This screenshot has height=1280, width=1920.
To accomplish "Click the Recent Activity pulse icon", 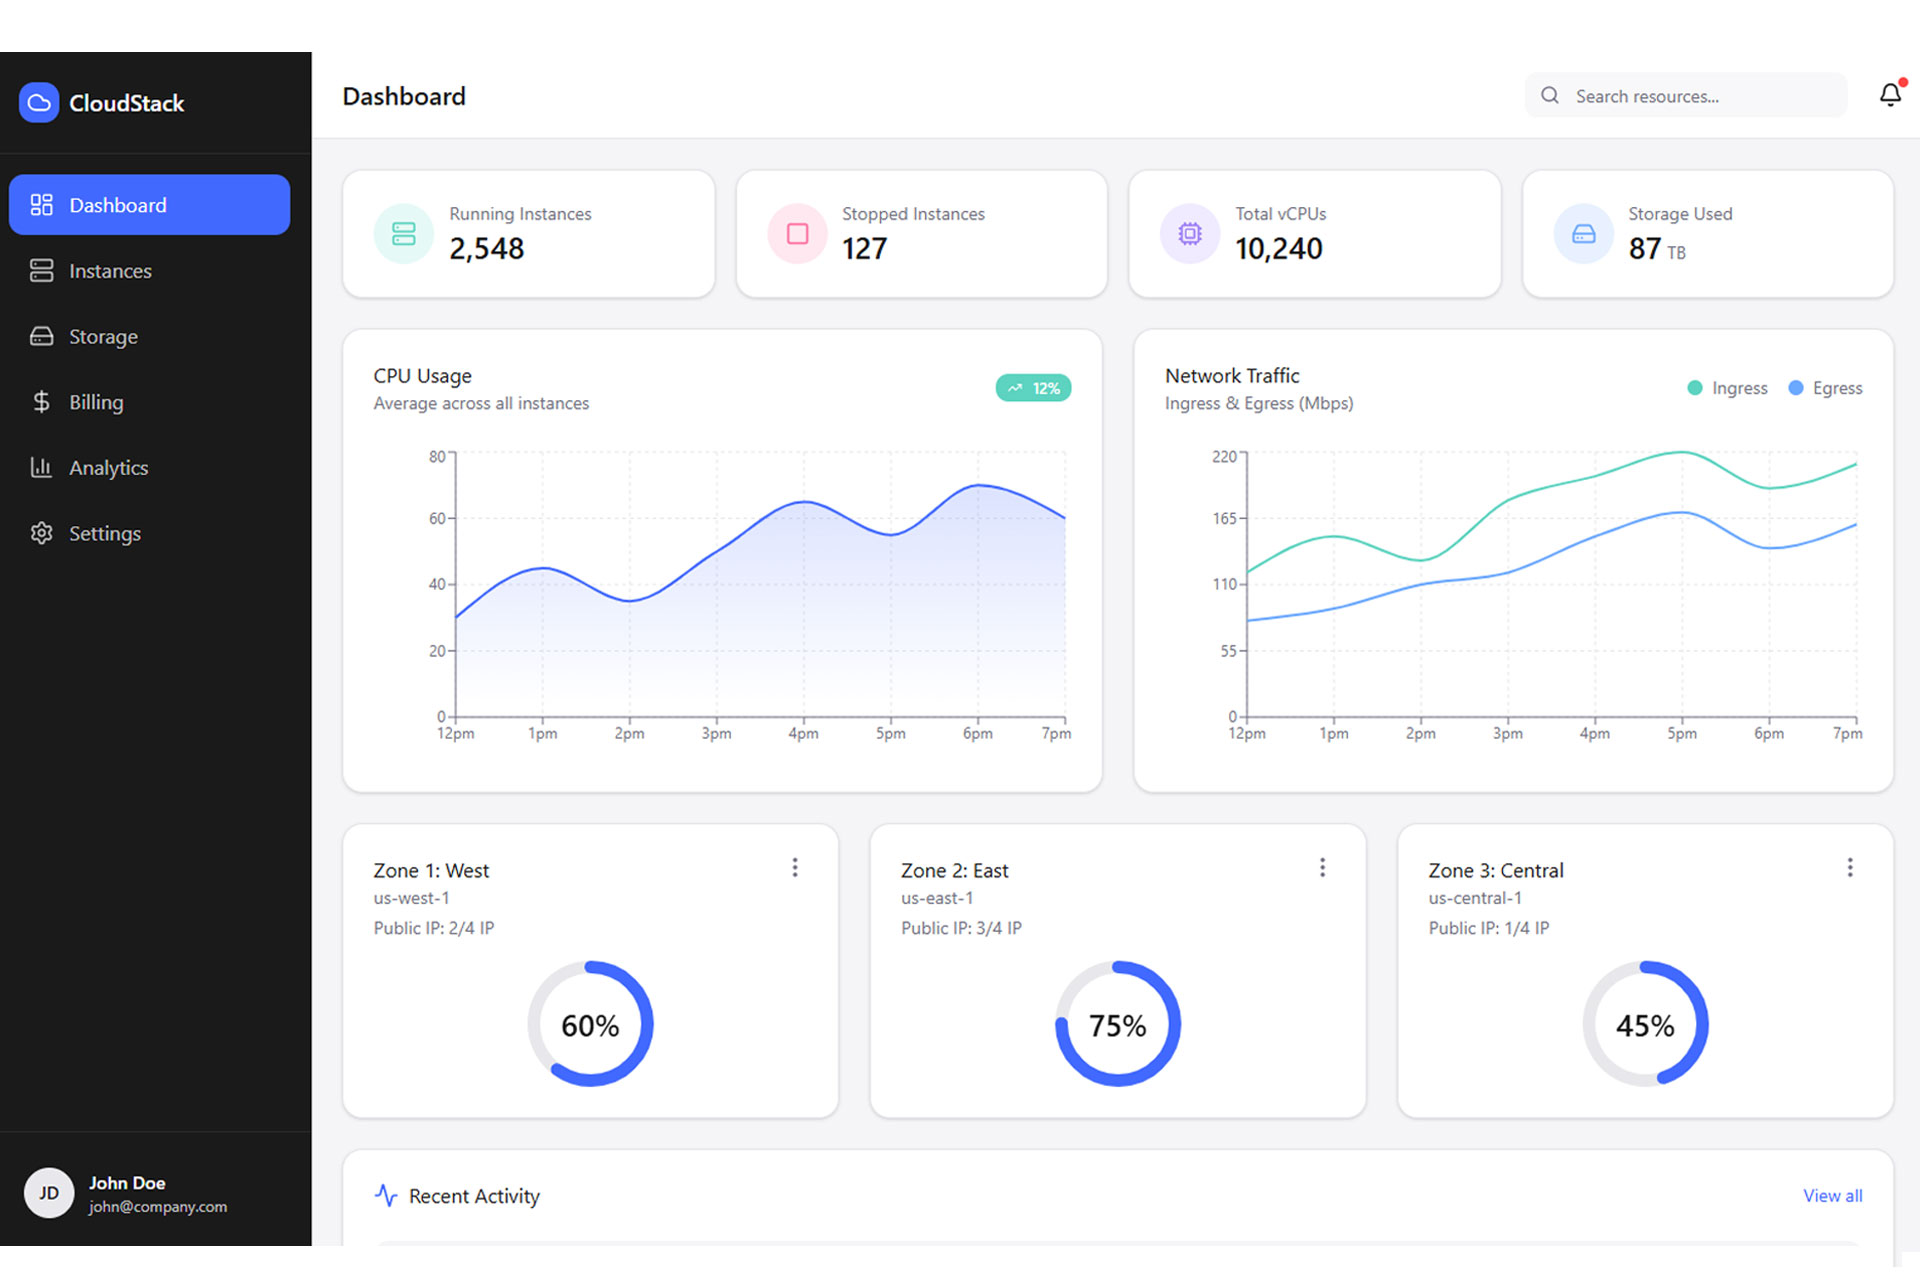I will [386, 1195].
